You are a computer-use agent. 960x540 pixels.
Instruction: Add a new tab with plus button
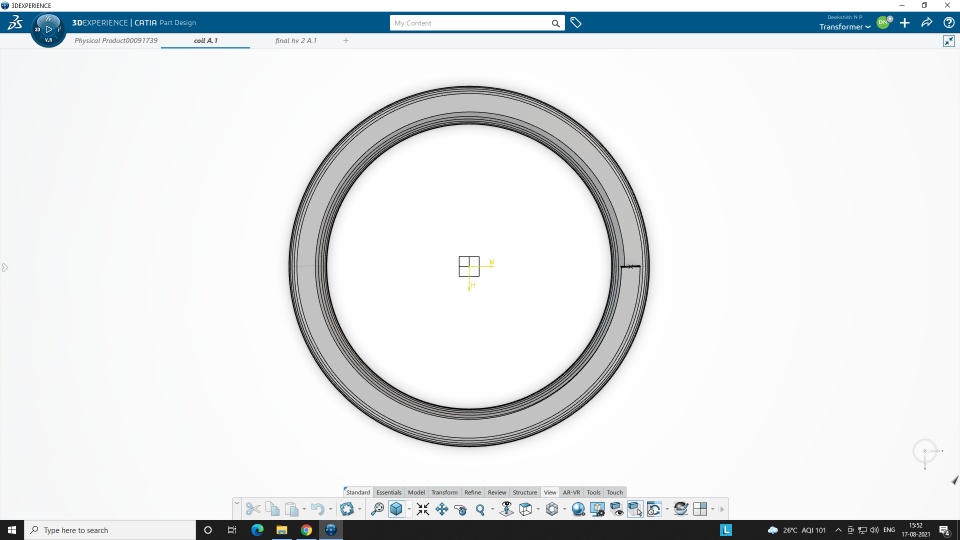pos(346,40)
